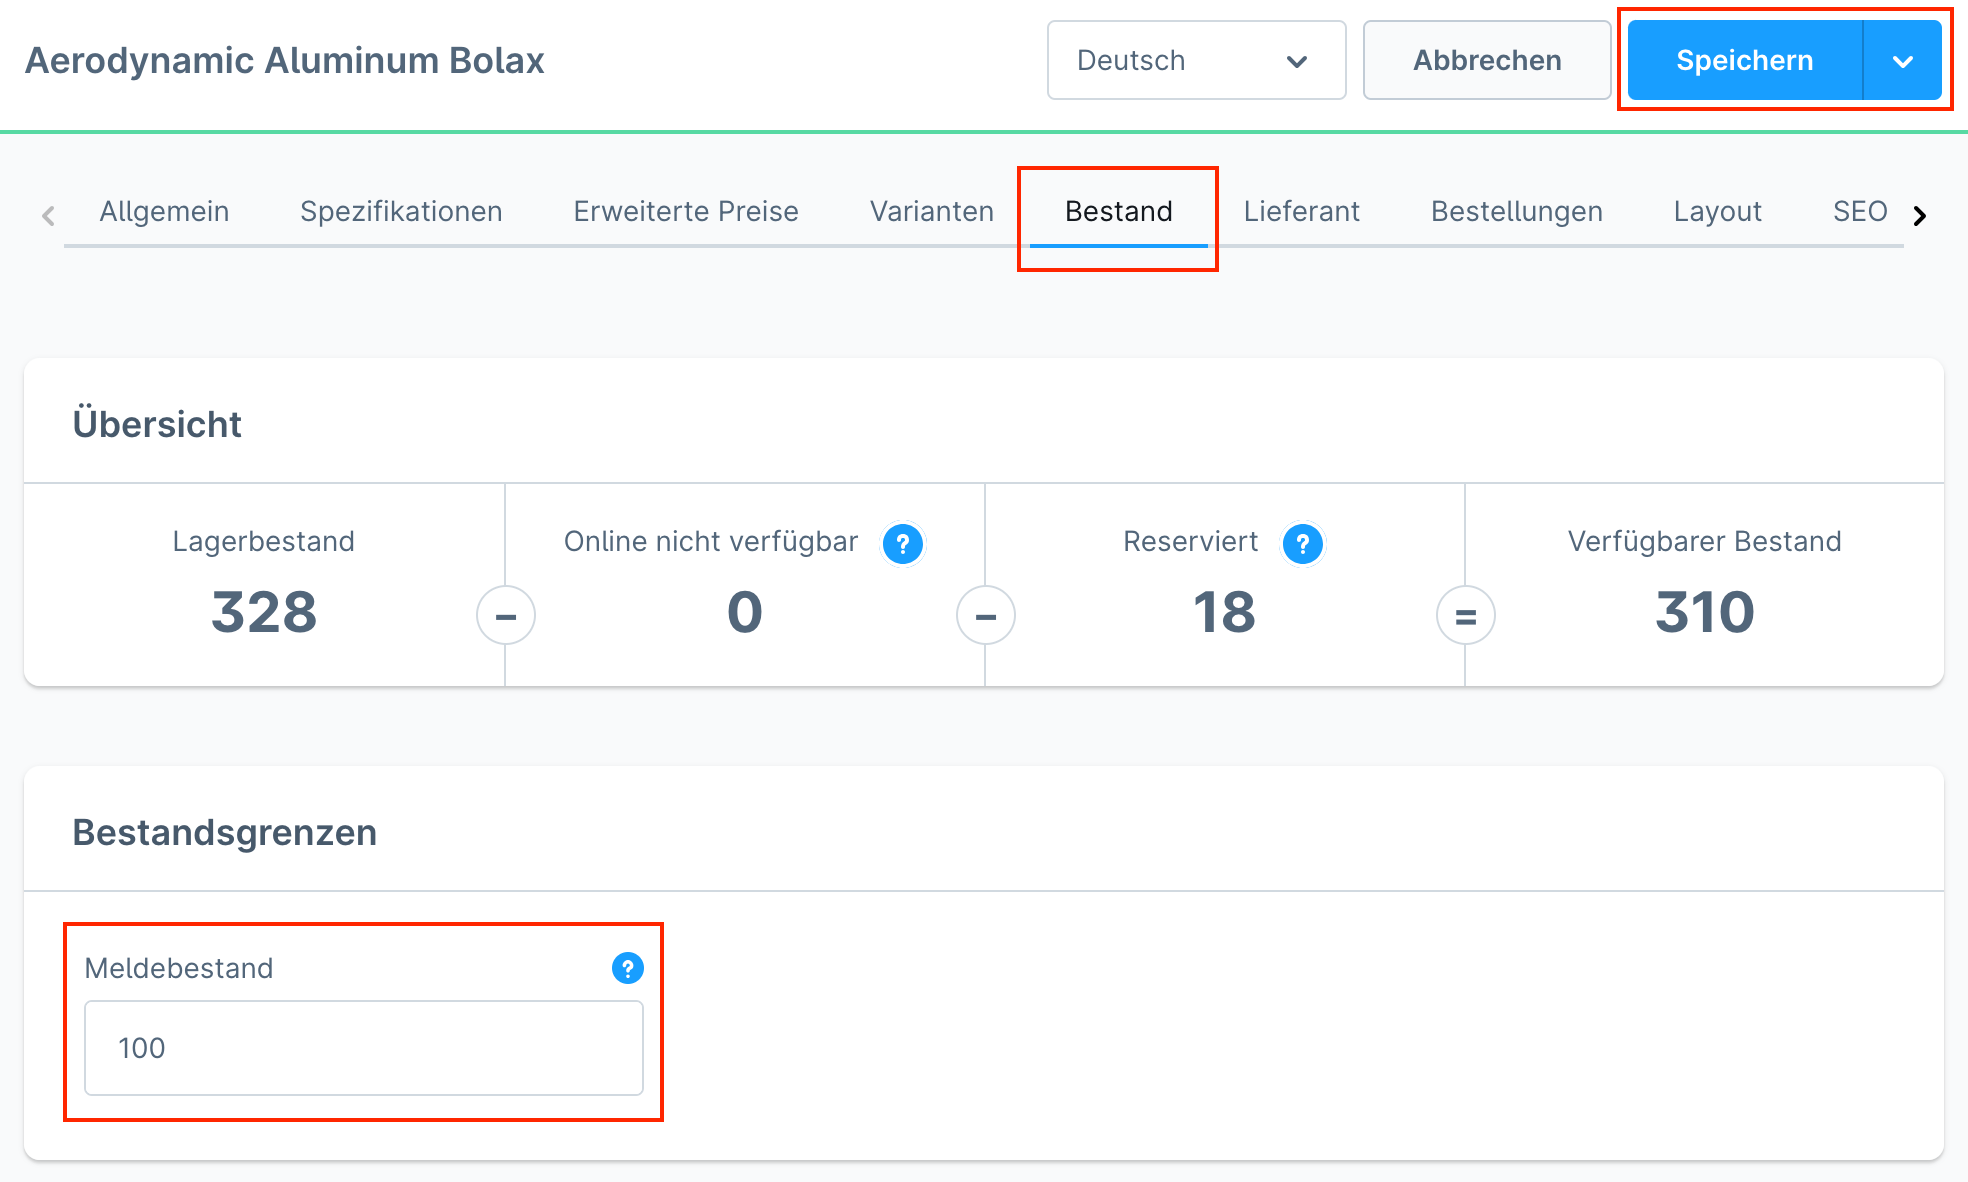1968x1182 pixels.
Task: Go to the SEO tab
Action: (x=1859, y=212)
